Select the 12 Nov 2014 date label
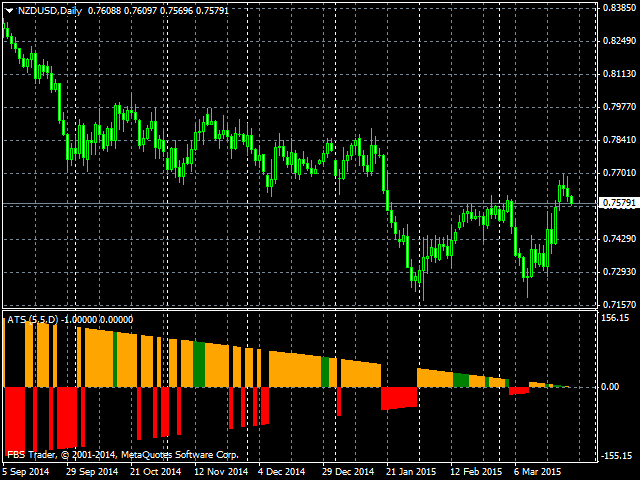 click(221, 471)
